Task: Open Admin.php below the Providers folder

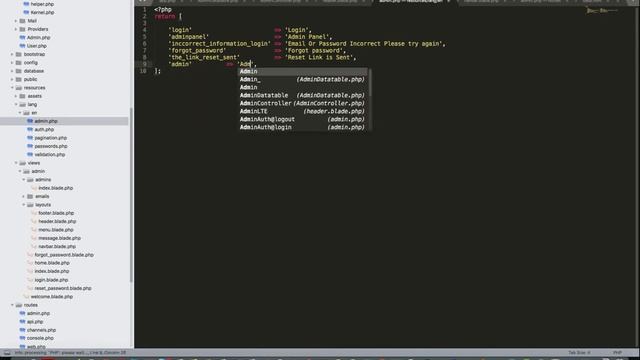Action: [x=38, y=38]
